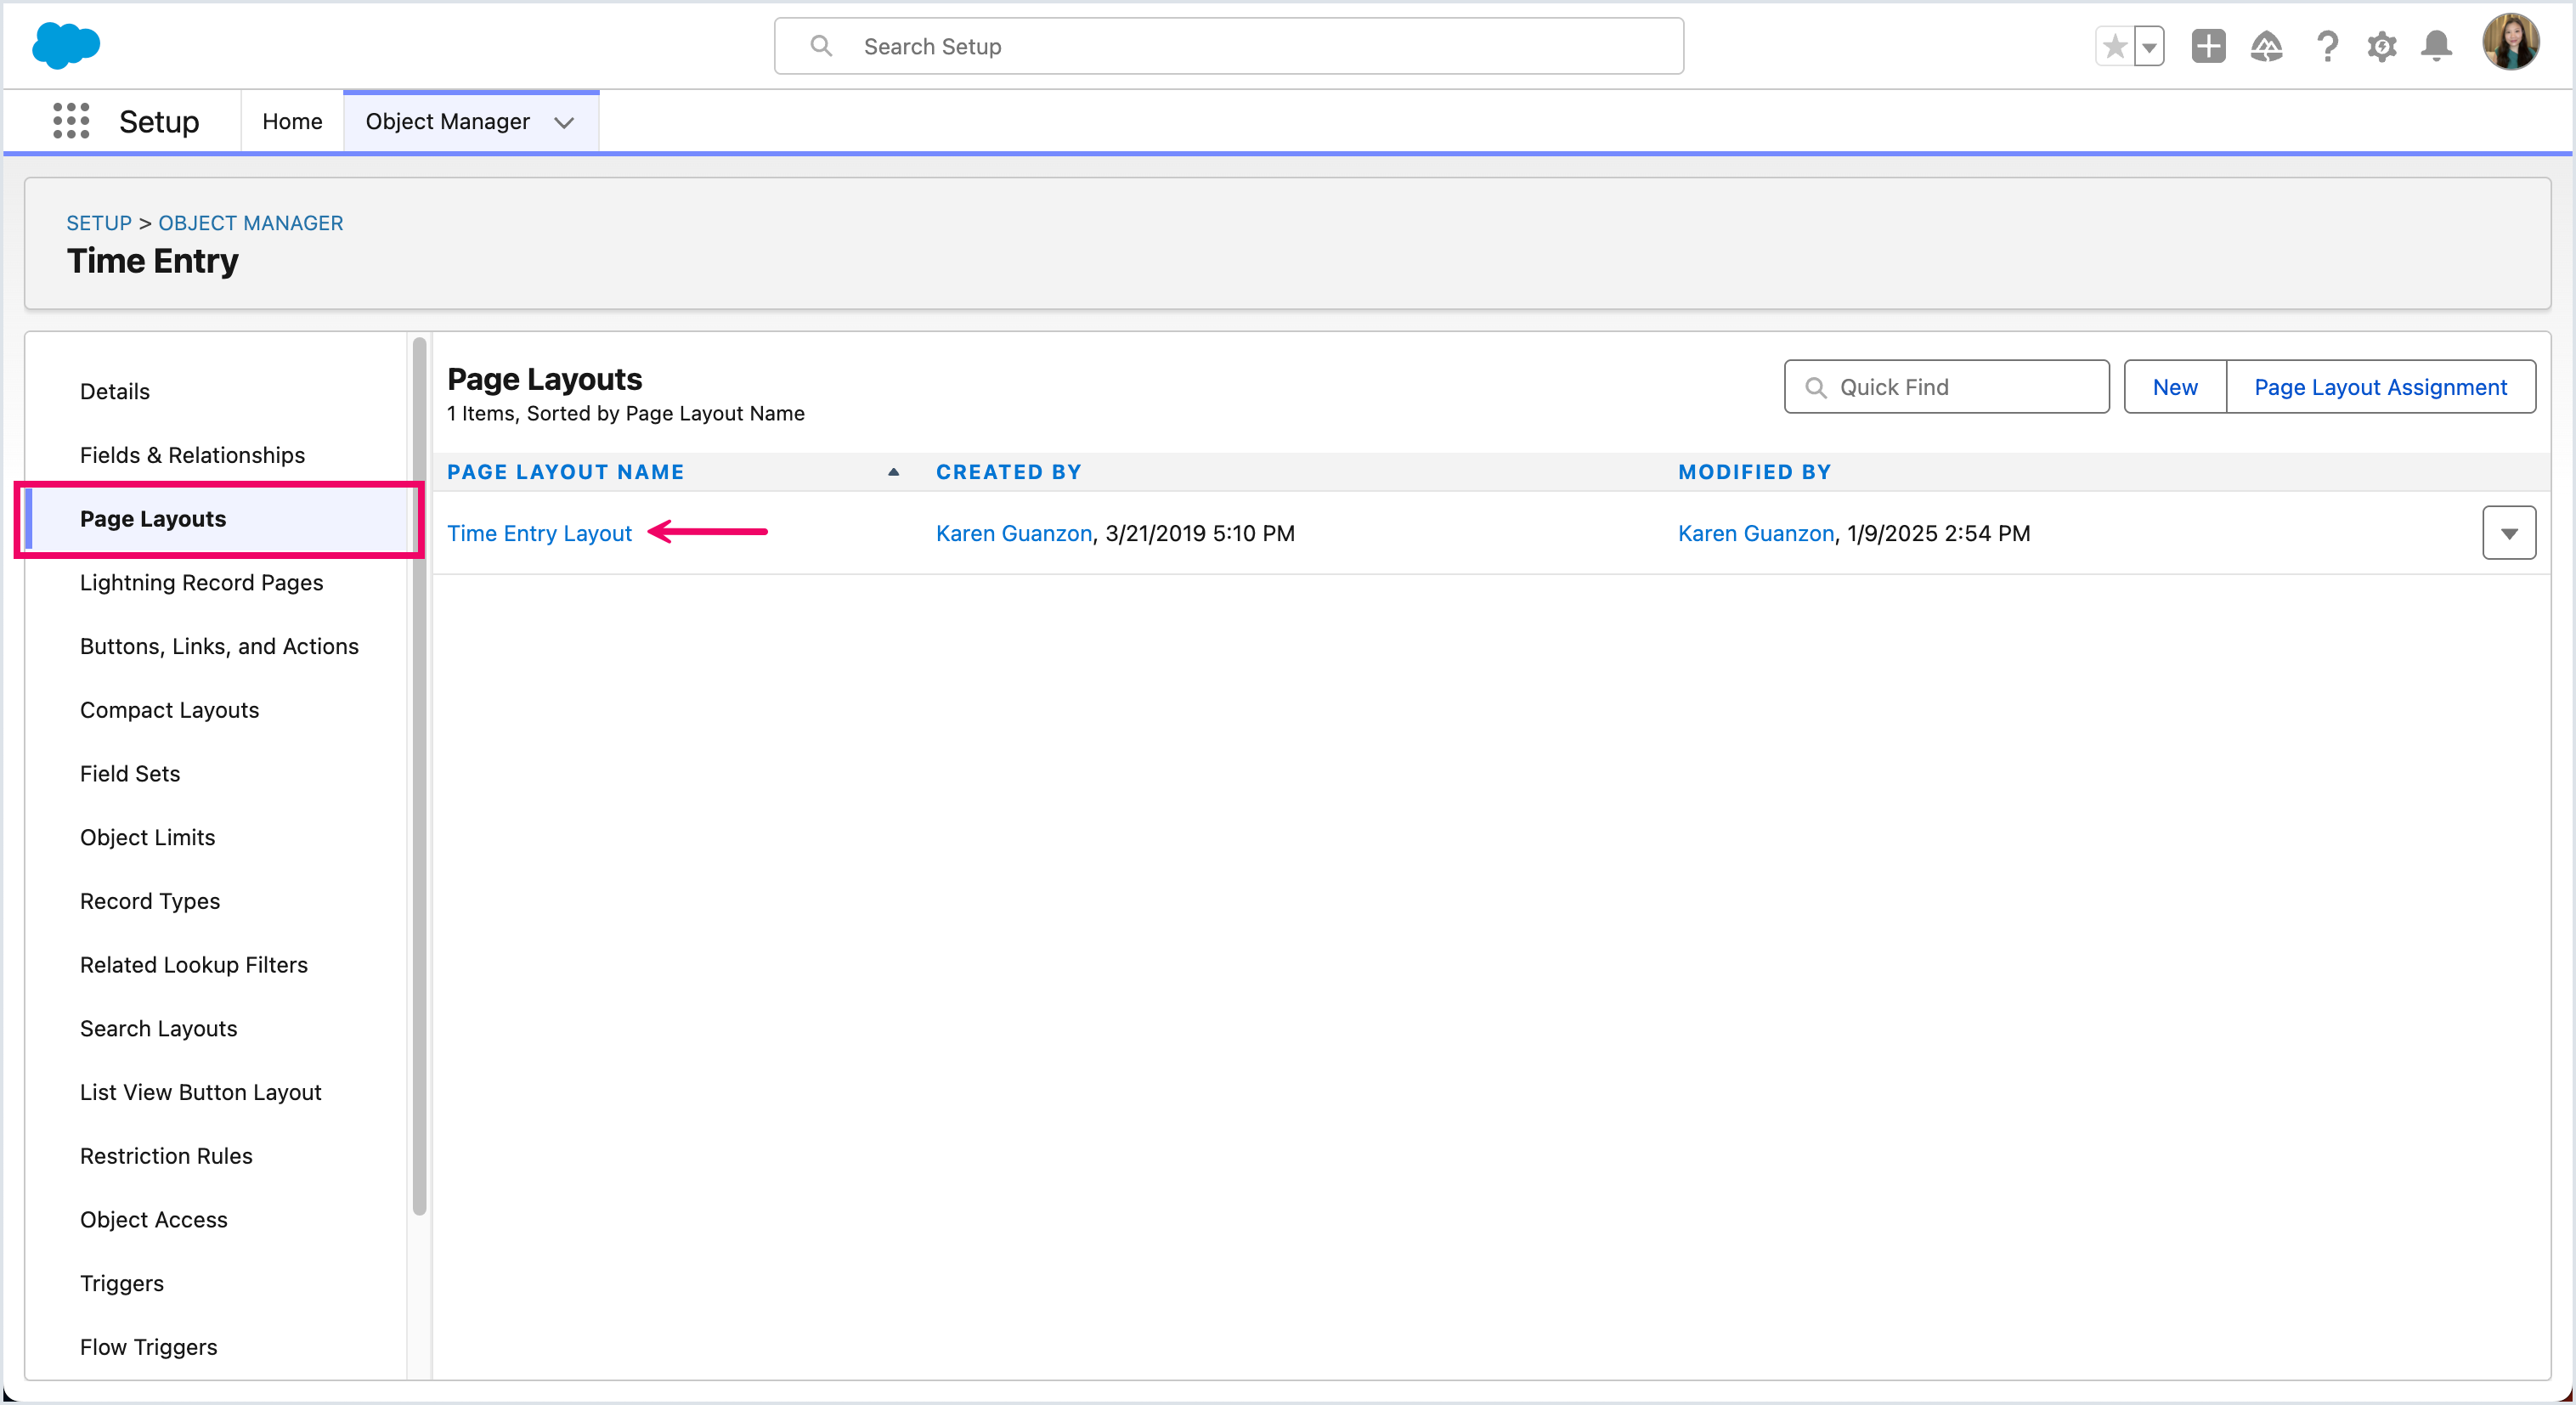
Task: Click the Page Layouts heading text
Action: 544,379
